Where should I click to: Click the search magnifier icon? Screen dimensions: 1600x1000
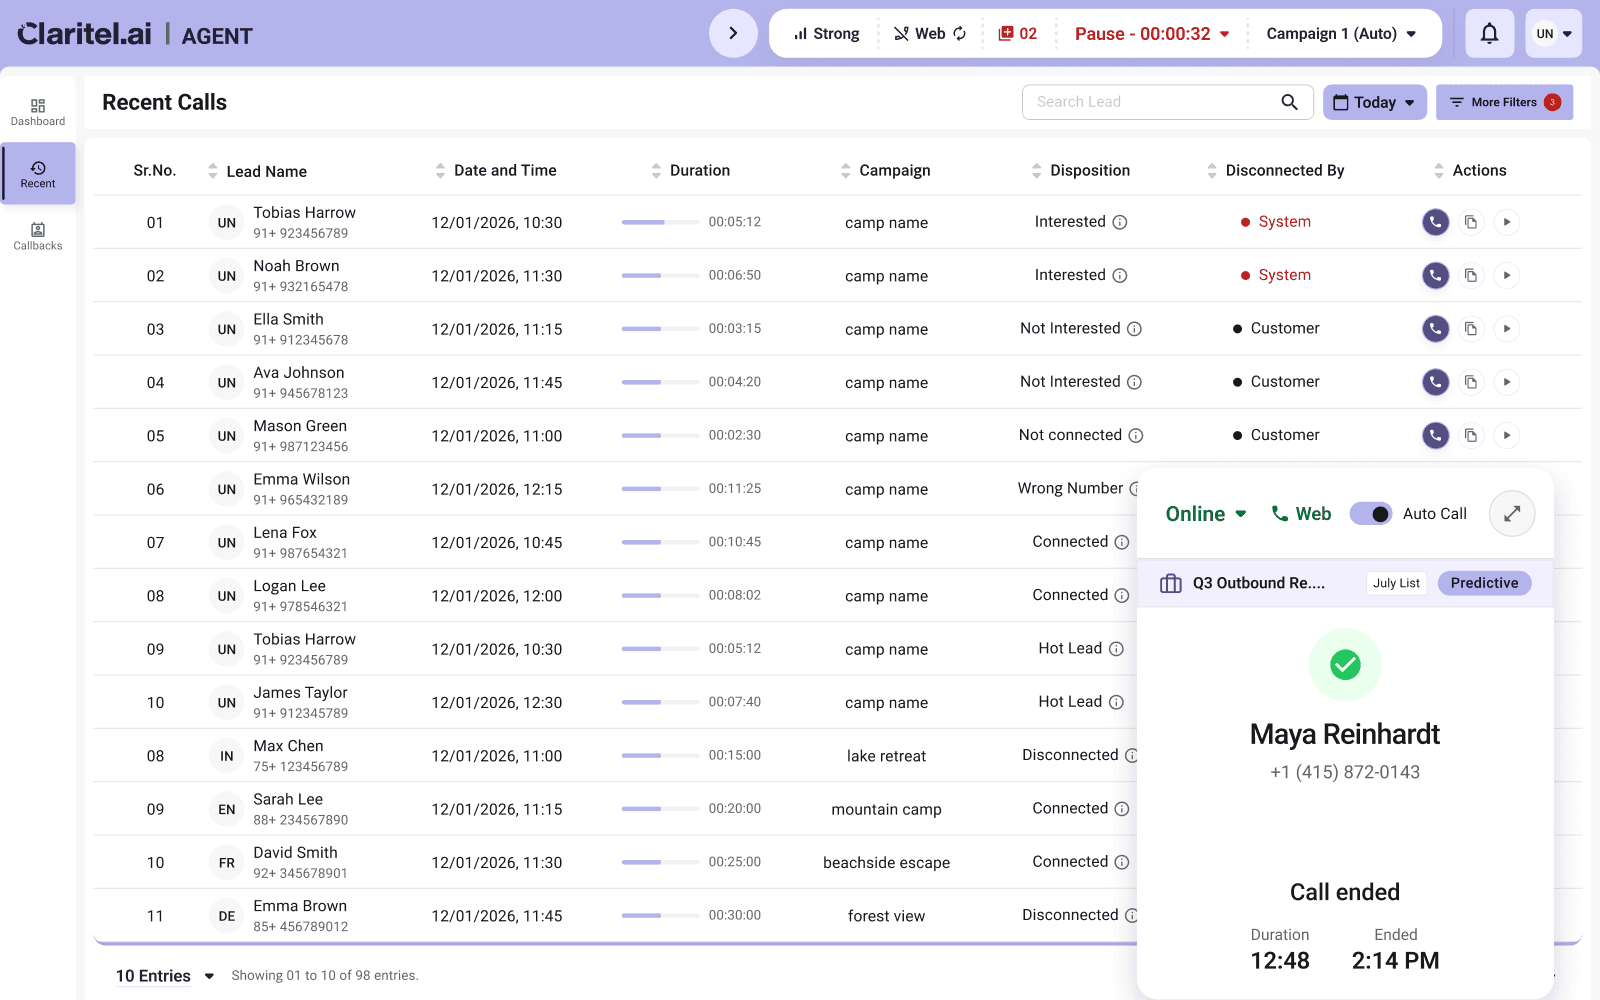(1289, 102)
